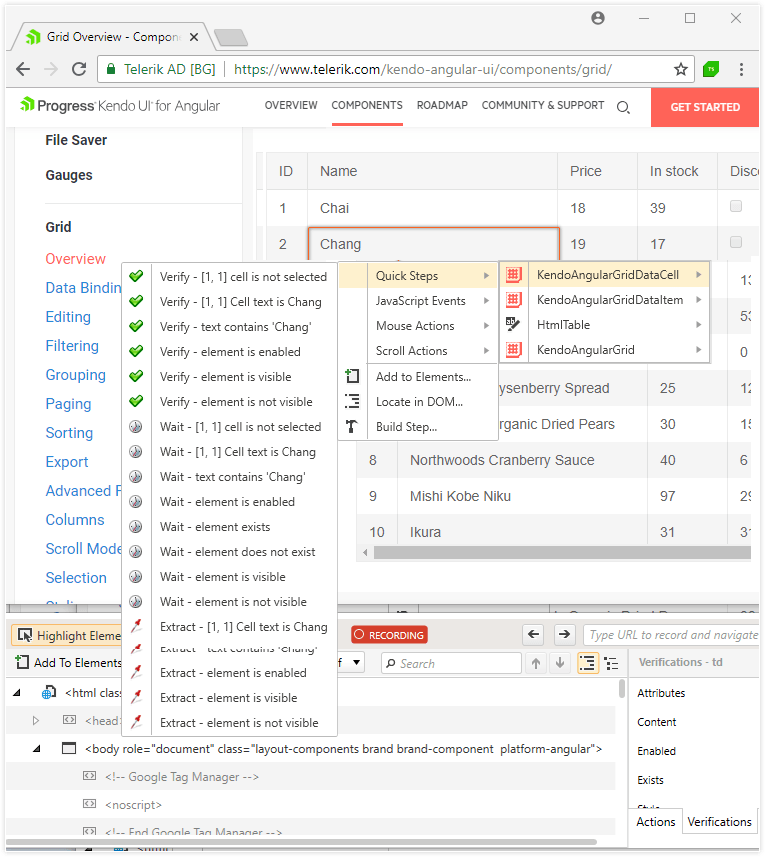
Task: Click clock icon beside Wait element exists
Action: pos(136,526)
